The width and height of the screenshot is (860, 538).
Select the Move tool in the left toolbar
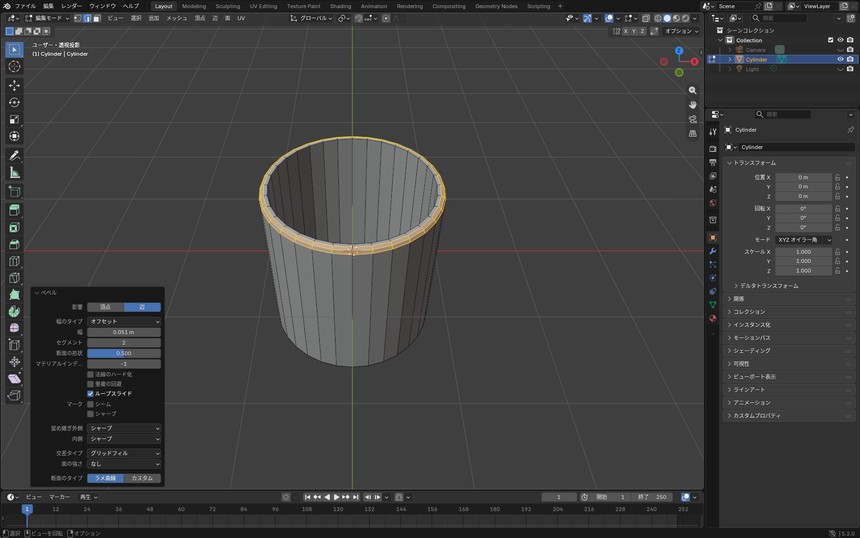click(x=14, y=85)
